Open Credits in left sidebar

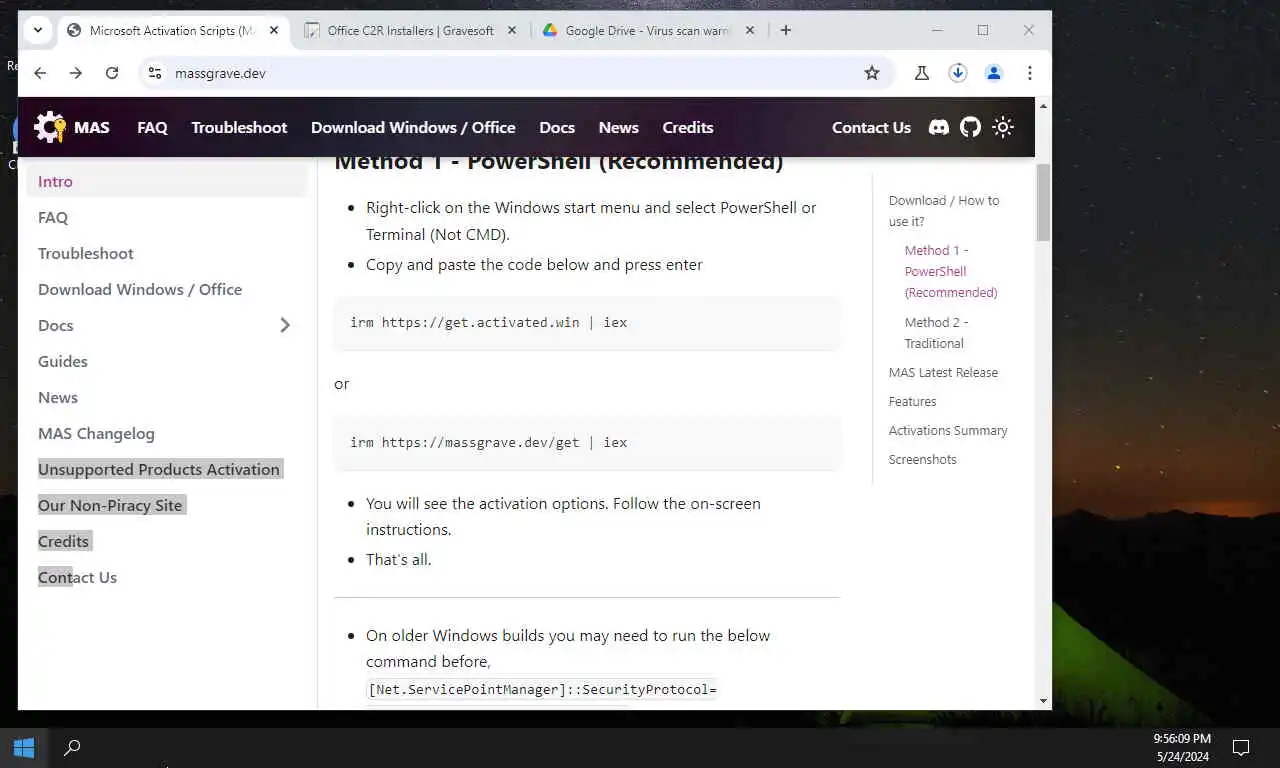(63, 541)
